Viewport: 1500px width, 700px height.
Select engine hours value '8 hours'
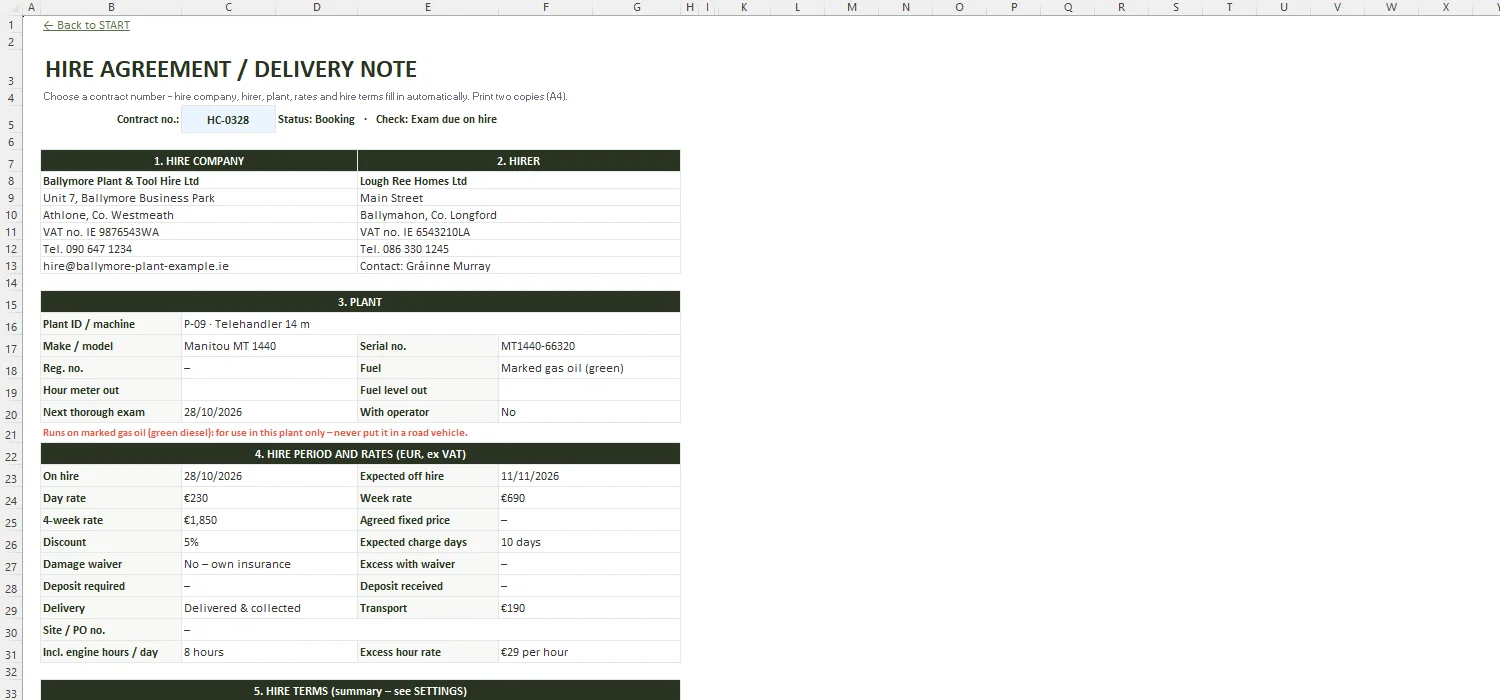[269, 652]
